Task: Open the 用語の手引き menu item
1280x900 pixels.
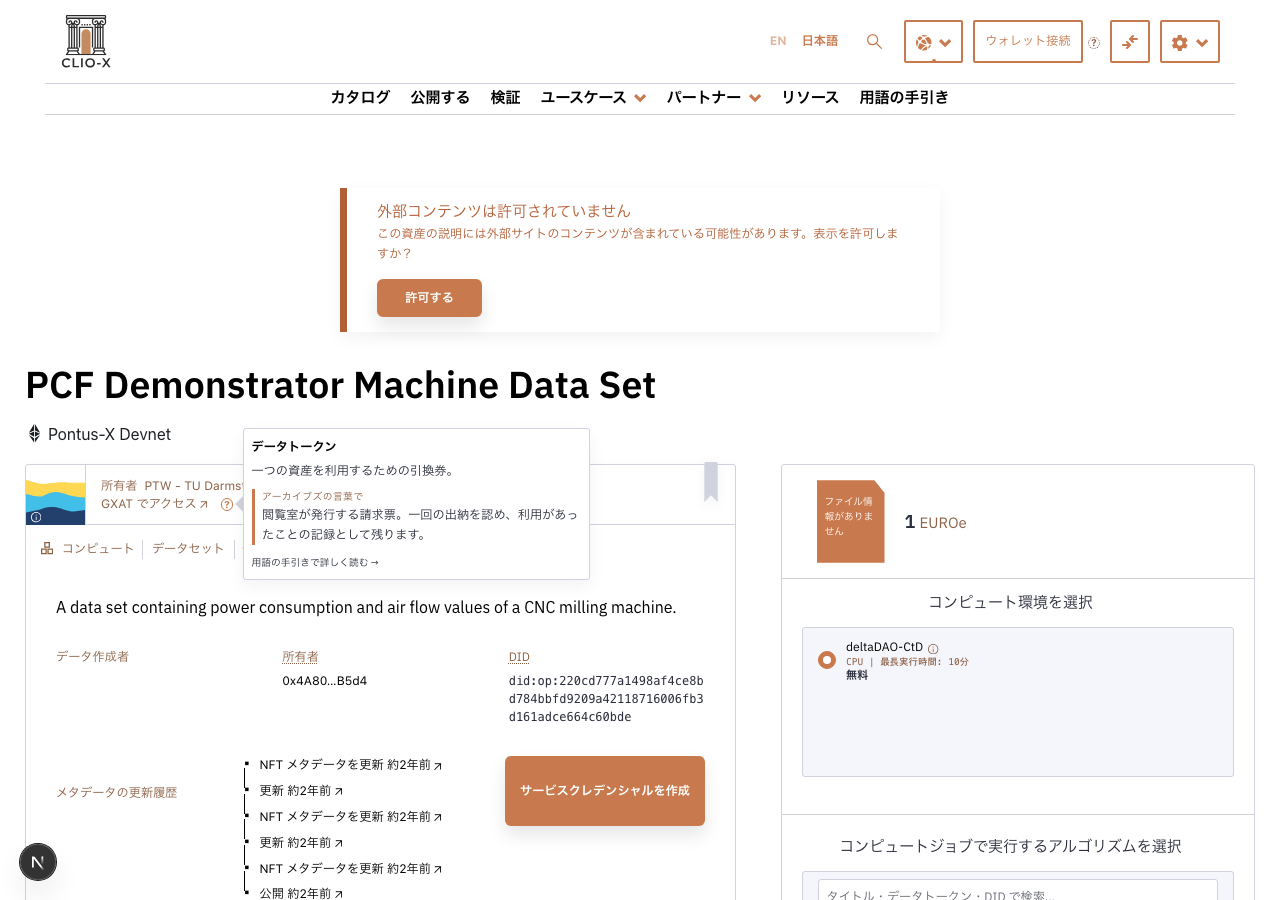Action: coord(904,97)
